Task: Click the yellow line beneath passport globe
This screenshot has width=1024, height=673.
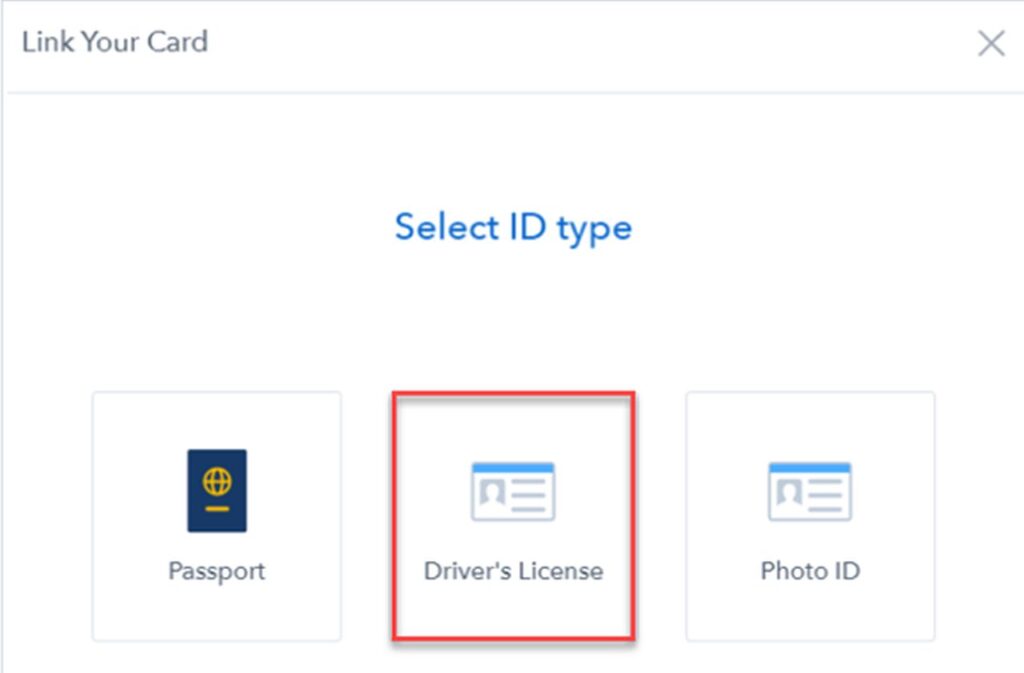Action: point(217,509)
